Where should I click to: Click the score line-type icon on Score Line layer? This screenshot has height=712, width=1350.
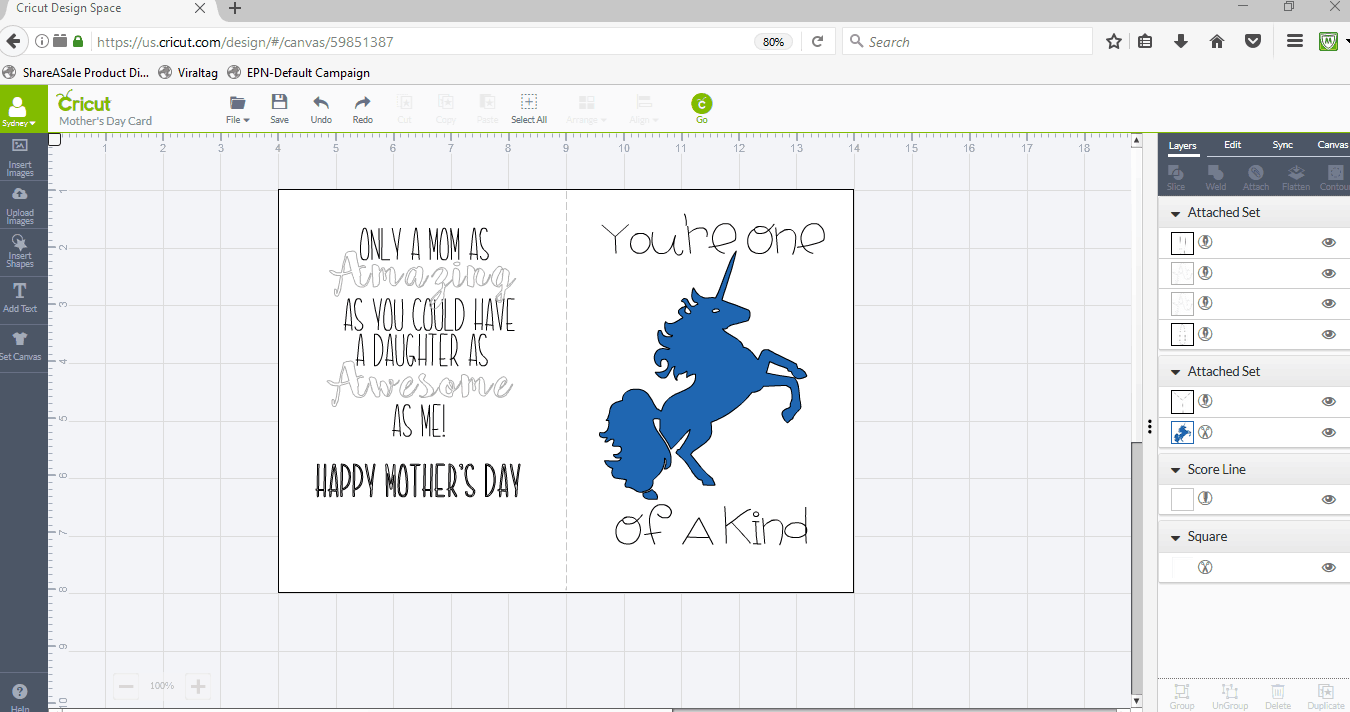1206,498
